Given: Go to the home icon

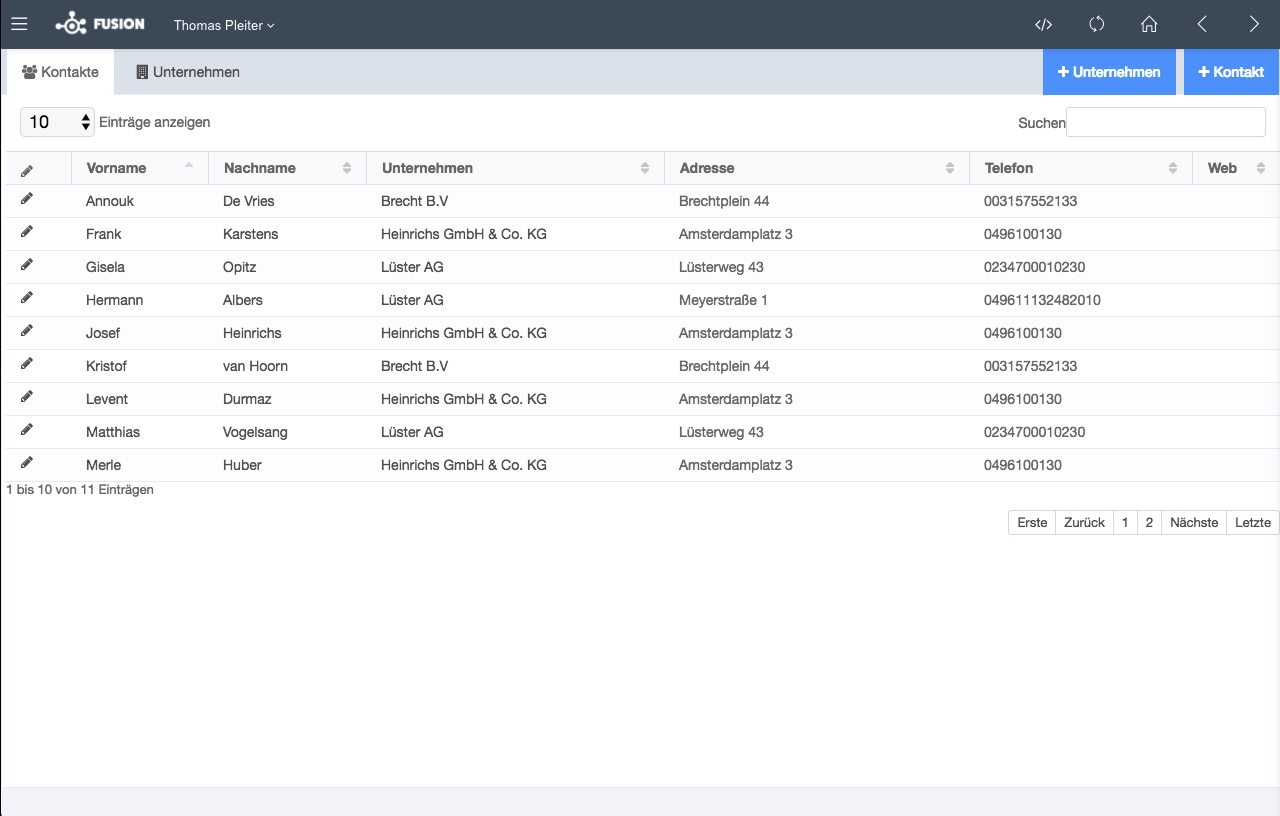Looking at the screenshot, I should pos(1149,24).
